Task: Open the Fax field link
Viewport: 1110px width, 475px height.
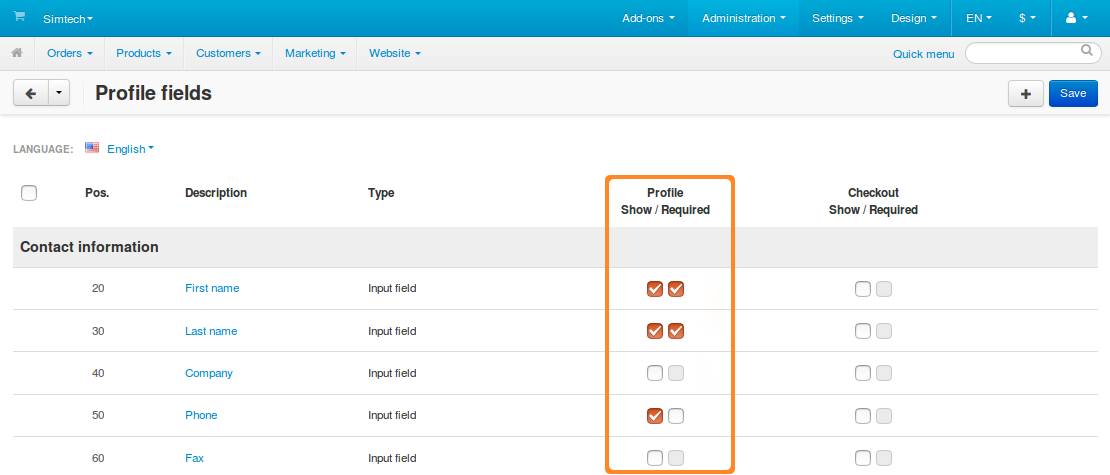Action: point(195,458)
